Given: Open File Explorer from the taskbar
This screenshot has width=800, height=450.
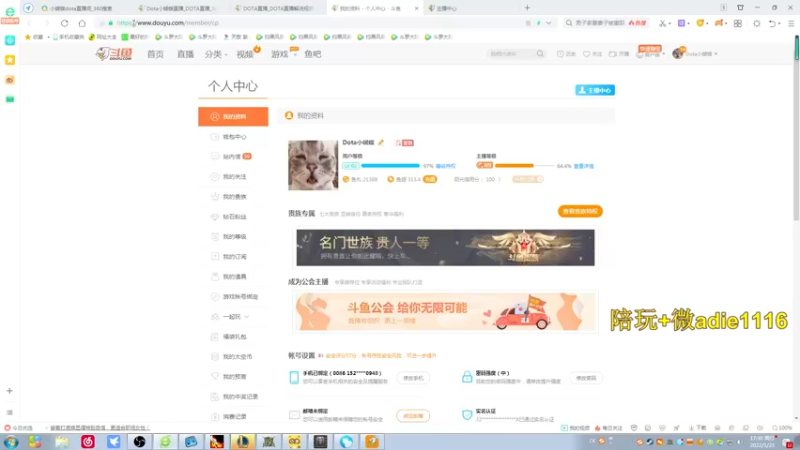Looking at the screenshot, I should (62, 441).
